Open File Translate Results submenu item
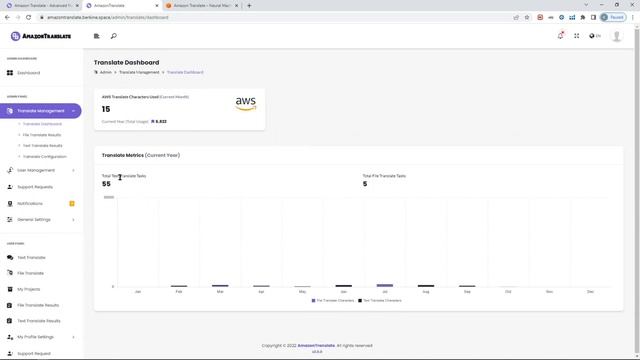This screenshot has height=360, width=640. [42, 135]
